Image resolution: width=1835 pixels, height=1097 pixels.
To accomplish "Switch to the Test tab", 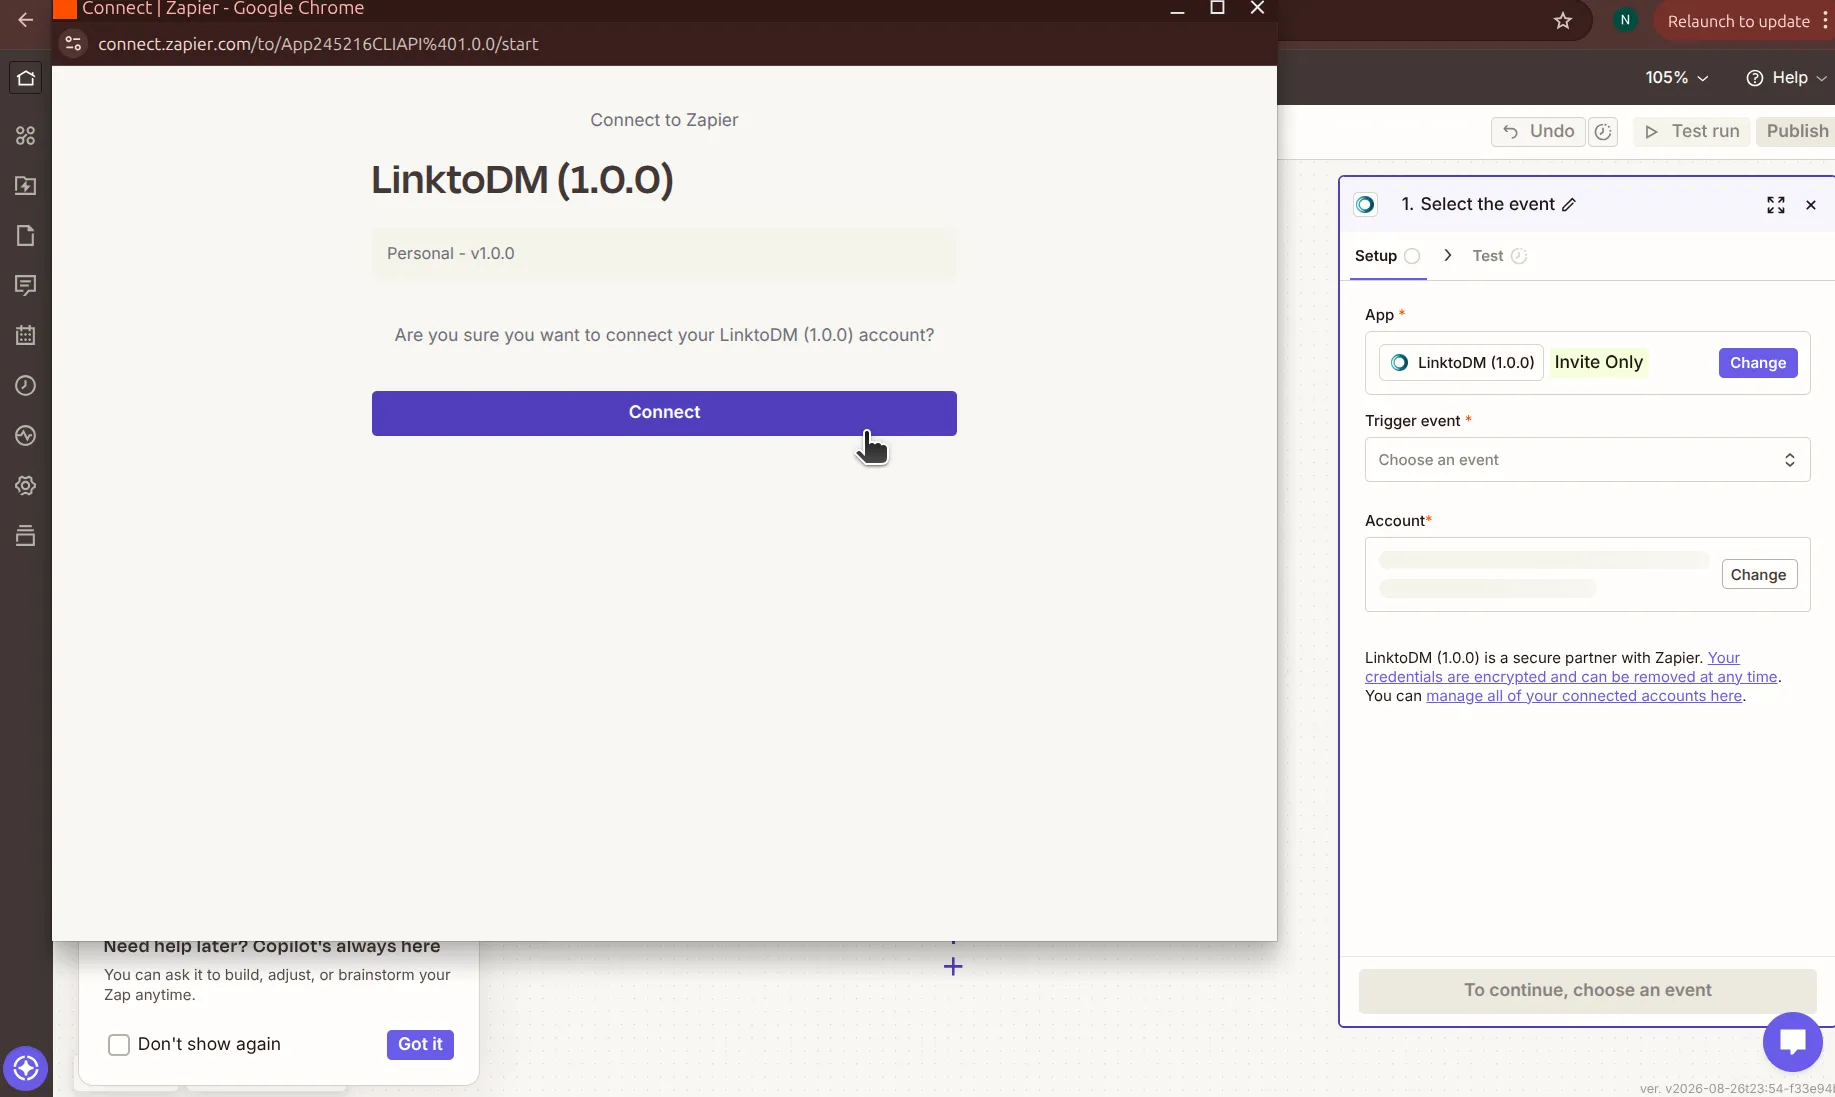I will click(1499, 256).
